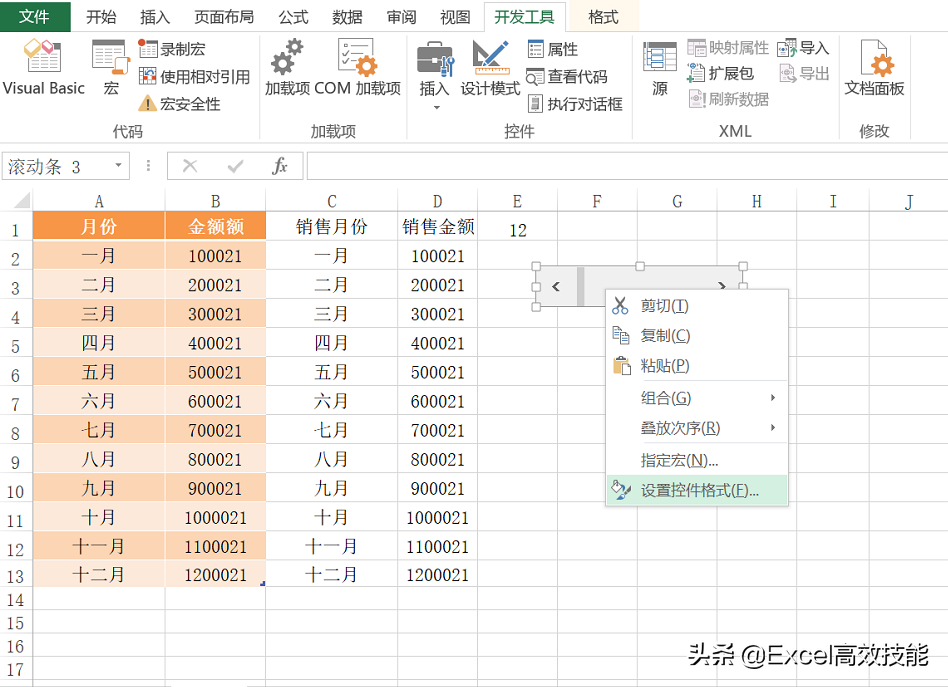
Task: Click 查看代码 view code
Action: tap(567, 76)
